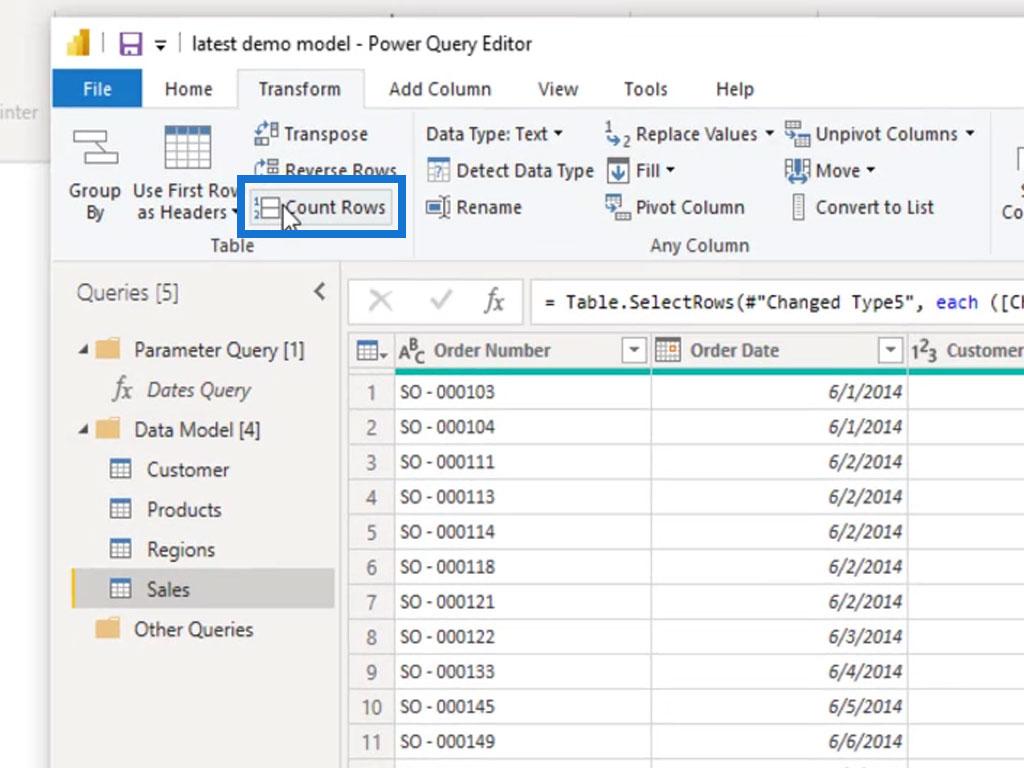Viewport: 1024px width, 768px height.
Task: Select the Dates Query function
Action: 198,390
